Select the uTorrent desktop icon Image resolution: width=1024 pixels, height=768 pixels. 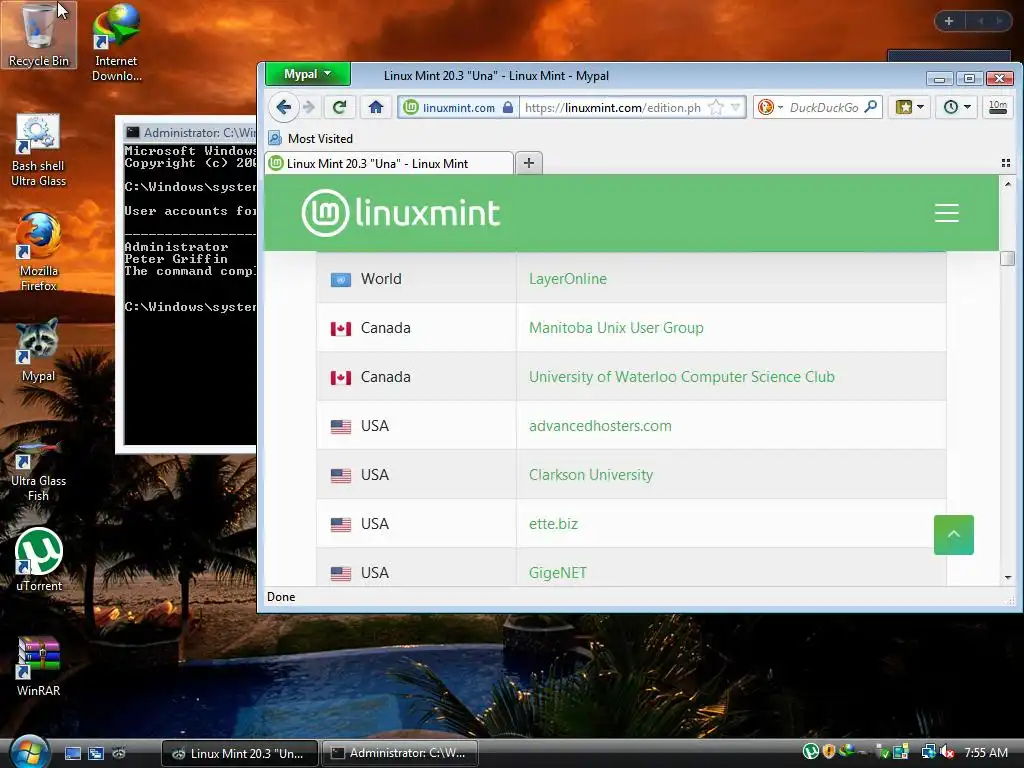click(x=39, y=560)
